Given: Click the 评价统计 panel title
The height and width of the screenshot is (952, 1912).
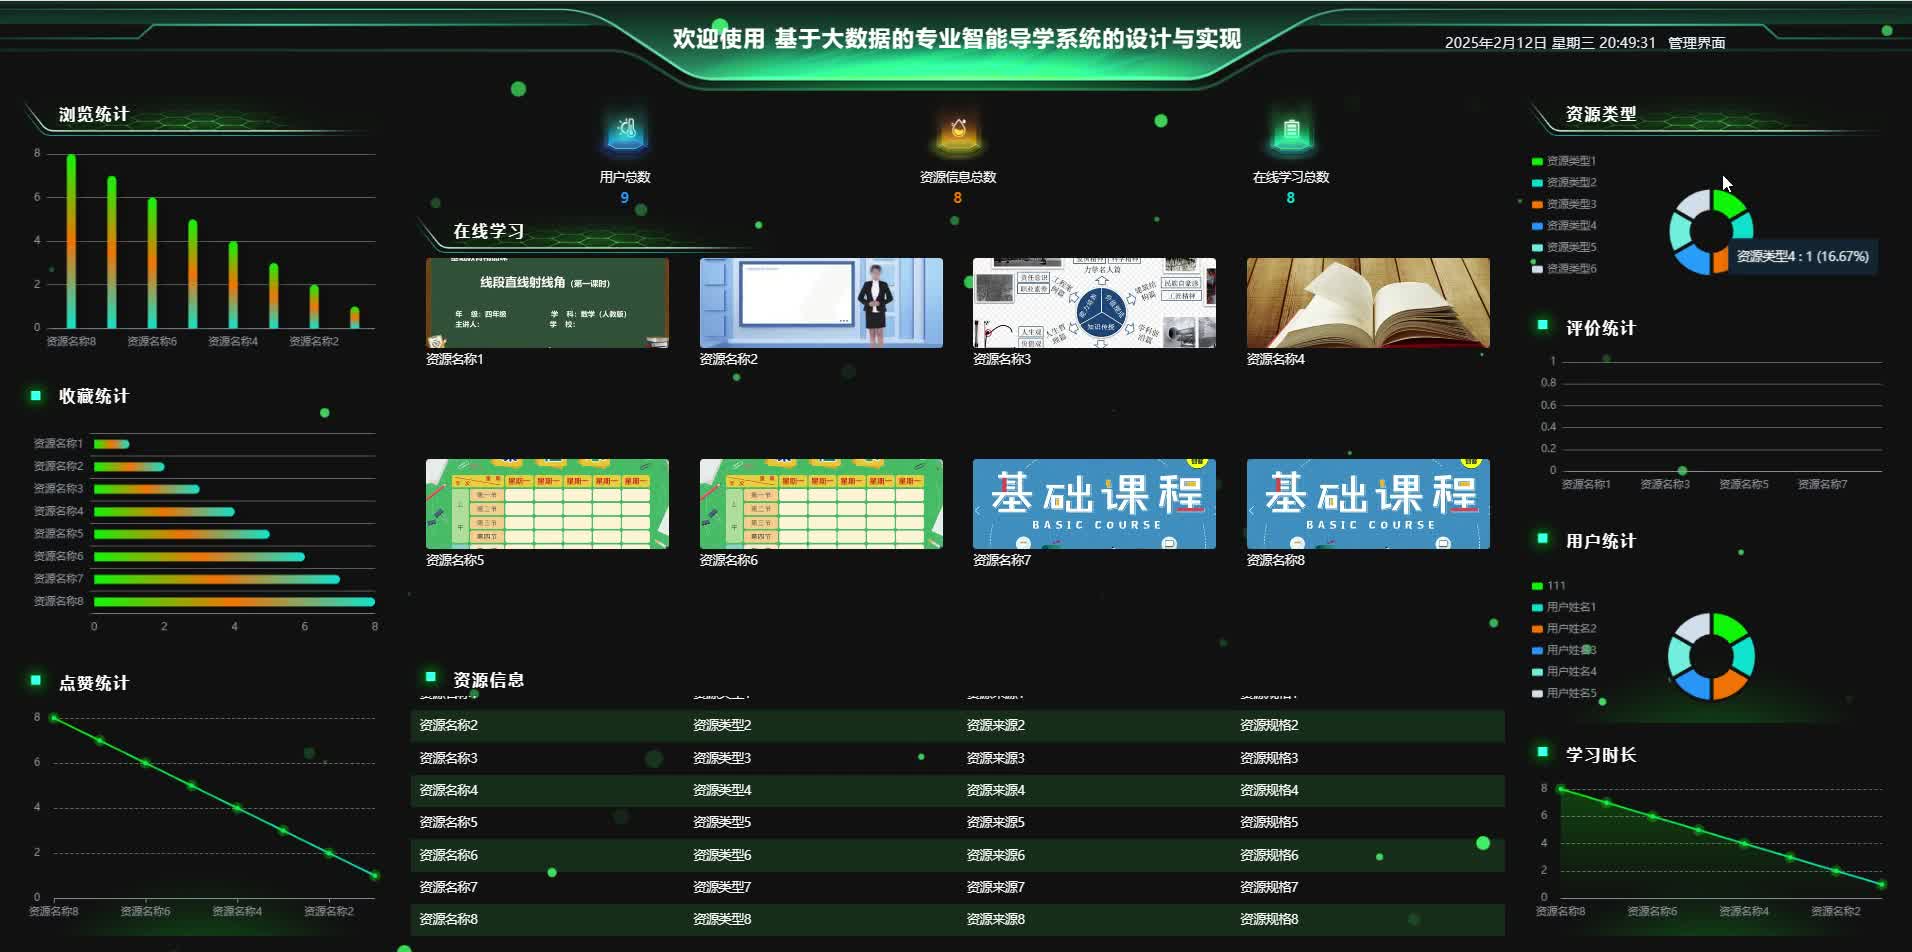Looking at the screenshot, I should click(1601, 328).
